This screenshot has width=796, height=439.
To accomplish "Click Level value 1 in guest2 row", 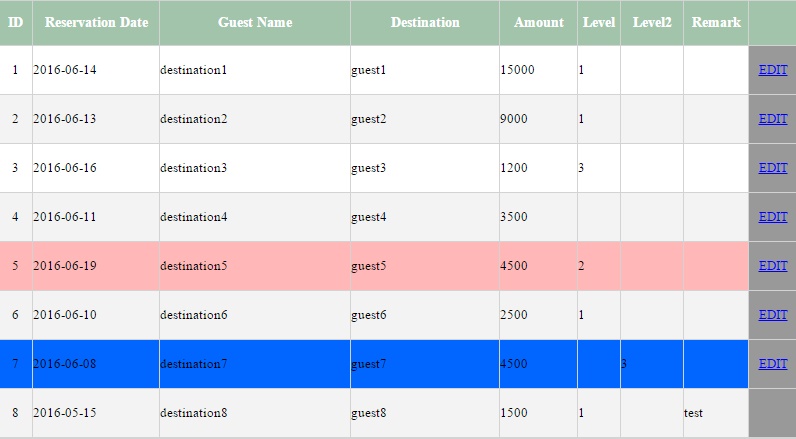I will [581, 119].
